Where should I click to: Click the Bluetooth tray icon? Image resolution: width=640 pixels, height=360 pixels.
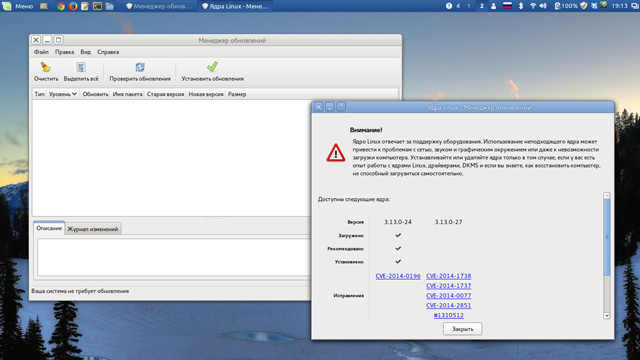[x=521, y=6]
